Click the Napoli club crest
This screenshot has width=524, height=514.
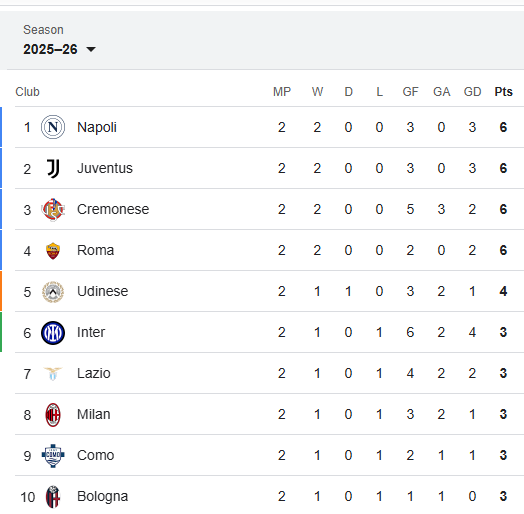(53, 127)
